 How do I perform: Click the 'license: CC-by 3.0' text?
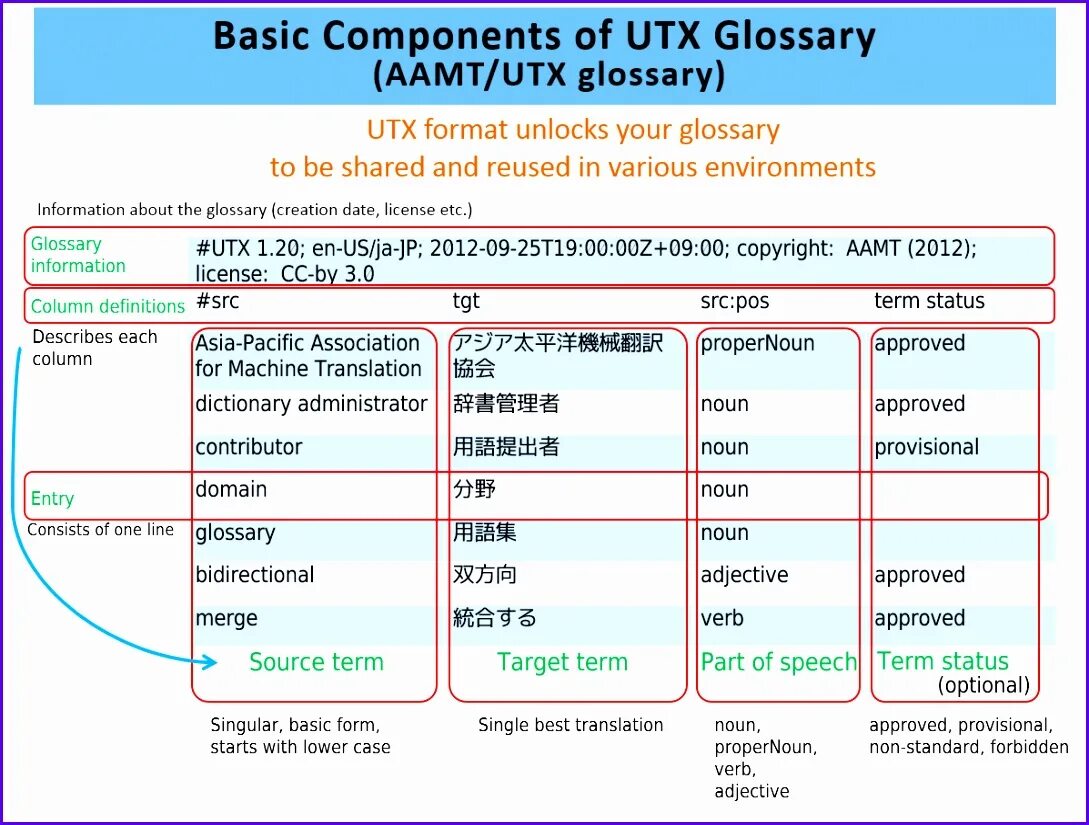(x=285, y=274)
